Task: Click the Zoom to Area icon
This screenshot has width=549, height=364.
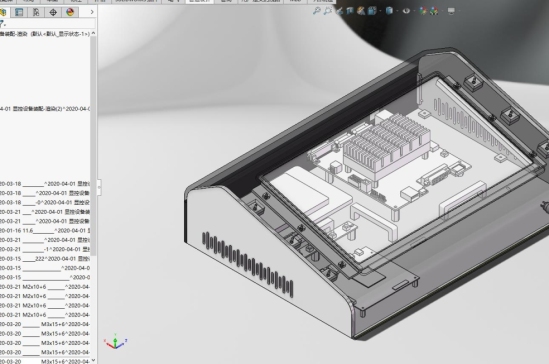Action: [328, 11]
